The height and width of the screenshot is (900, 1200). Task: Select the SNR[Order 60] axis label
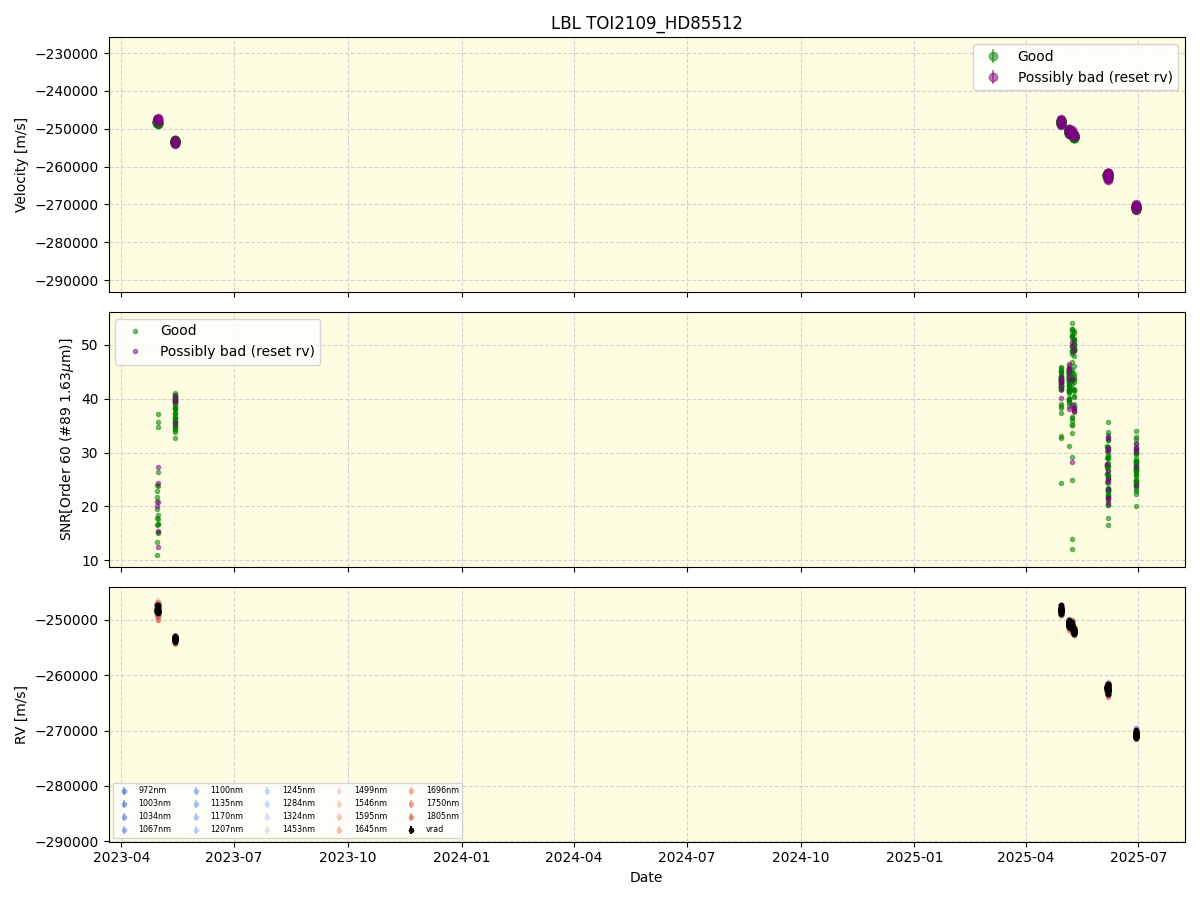click(x=66, y=439)
